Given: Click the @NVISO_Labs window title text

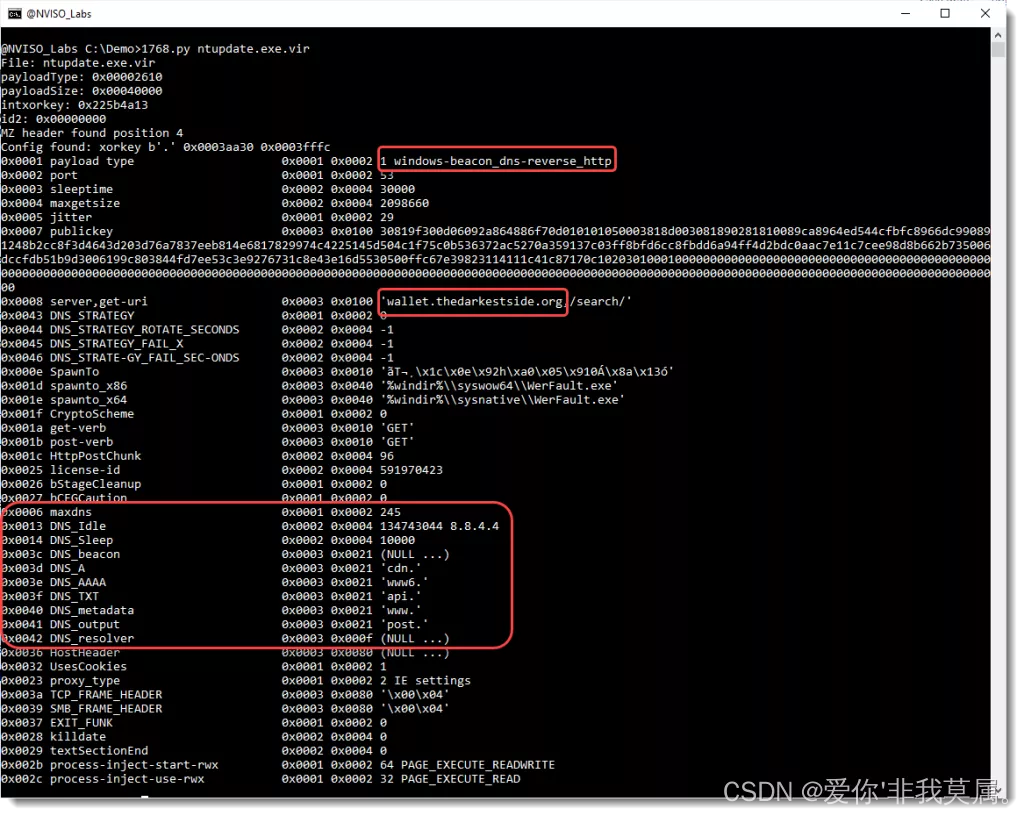Looking at the screenshot, I should coord(59,14).
